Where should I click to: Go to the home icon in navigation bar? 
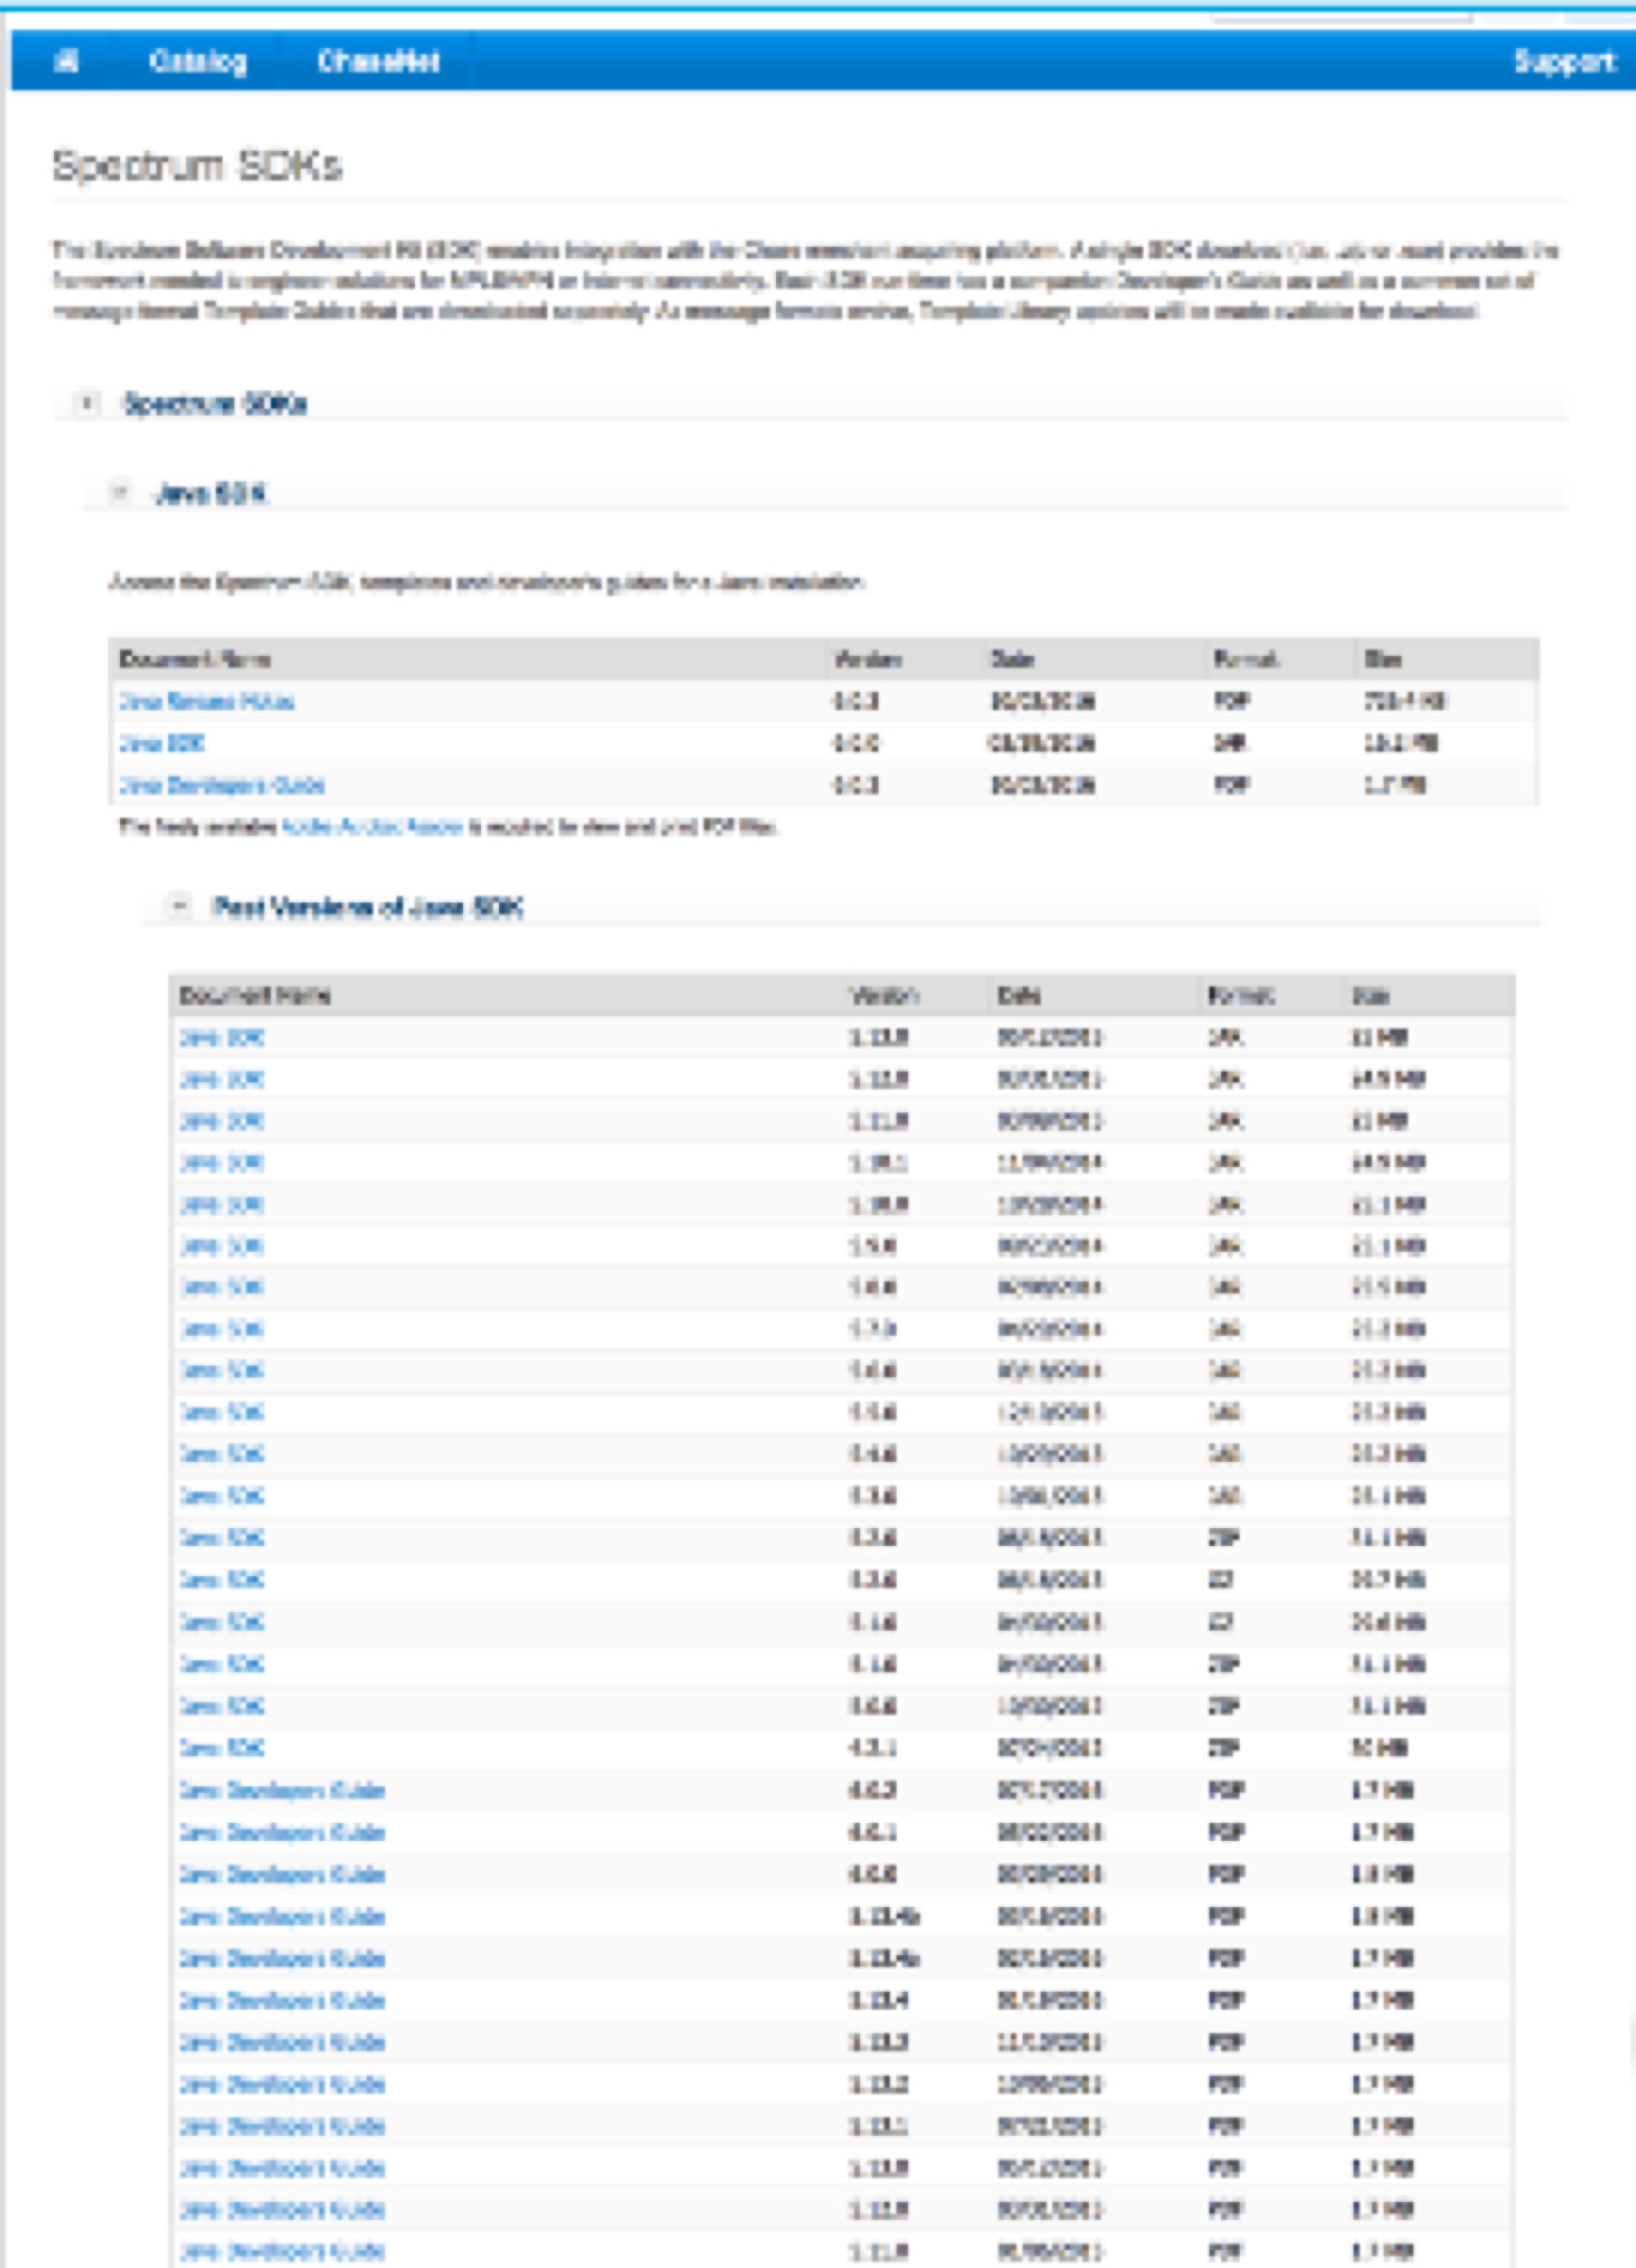point(66,61)
